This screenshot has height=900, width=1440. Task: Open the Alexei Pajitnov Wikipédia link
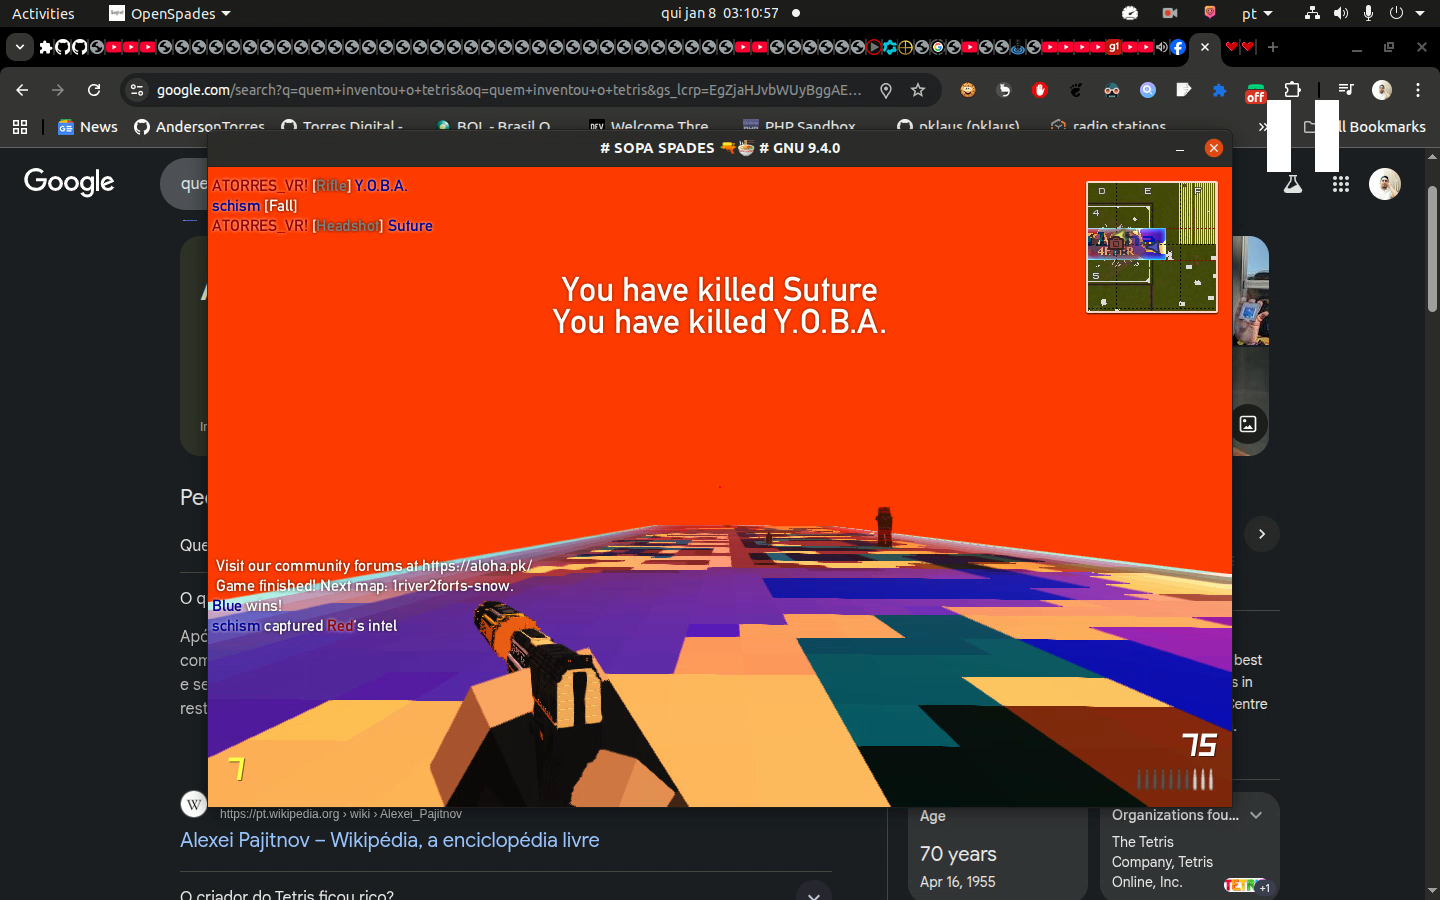coord(389,840)
